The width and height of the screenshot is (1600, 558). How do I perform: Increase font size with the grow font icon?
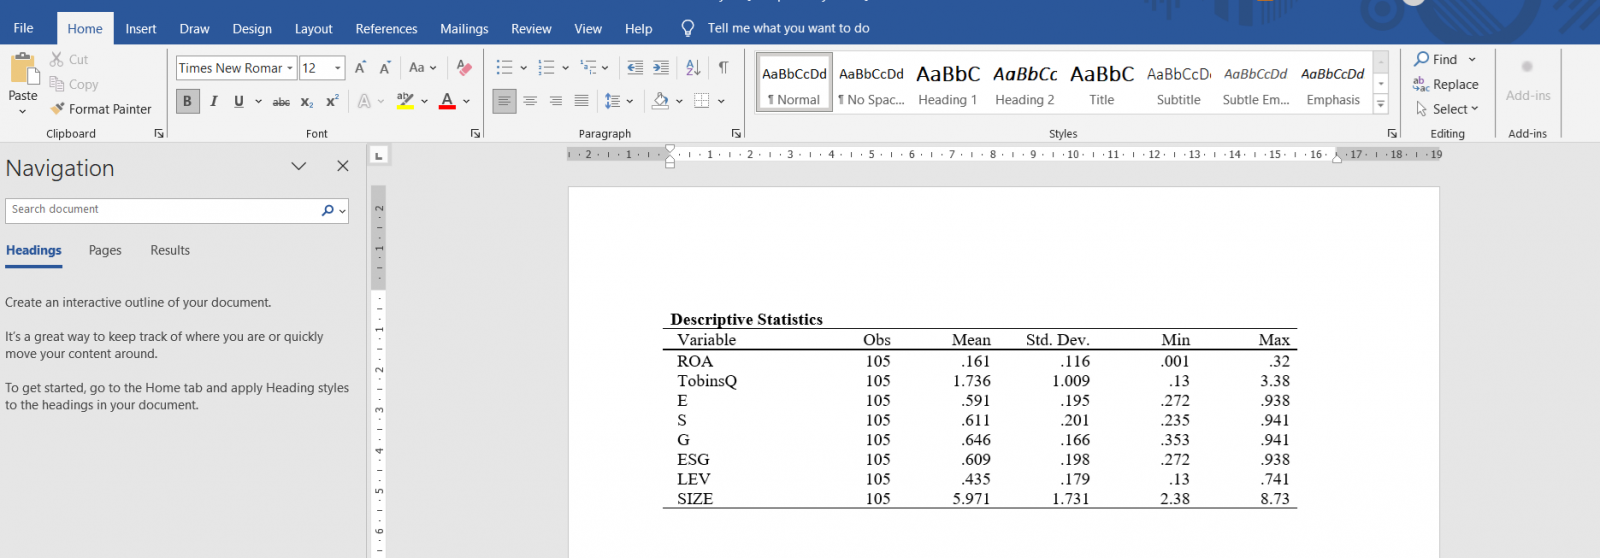point(360,68)
